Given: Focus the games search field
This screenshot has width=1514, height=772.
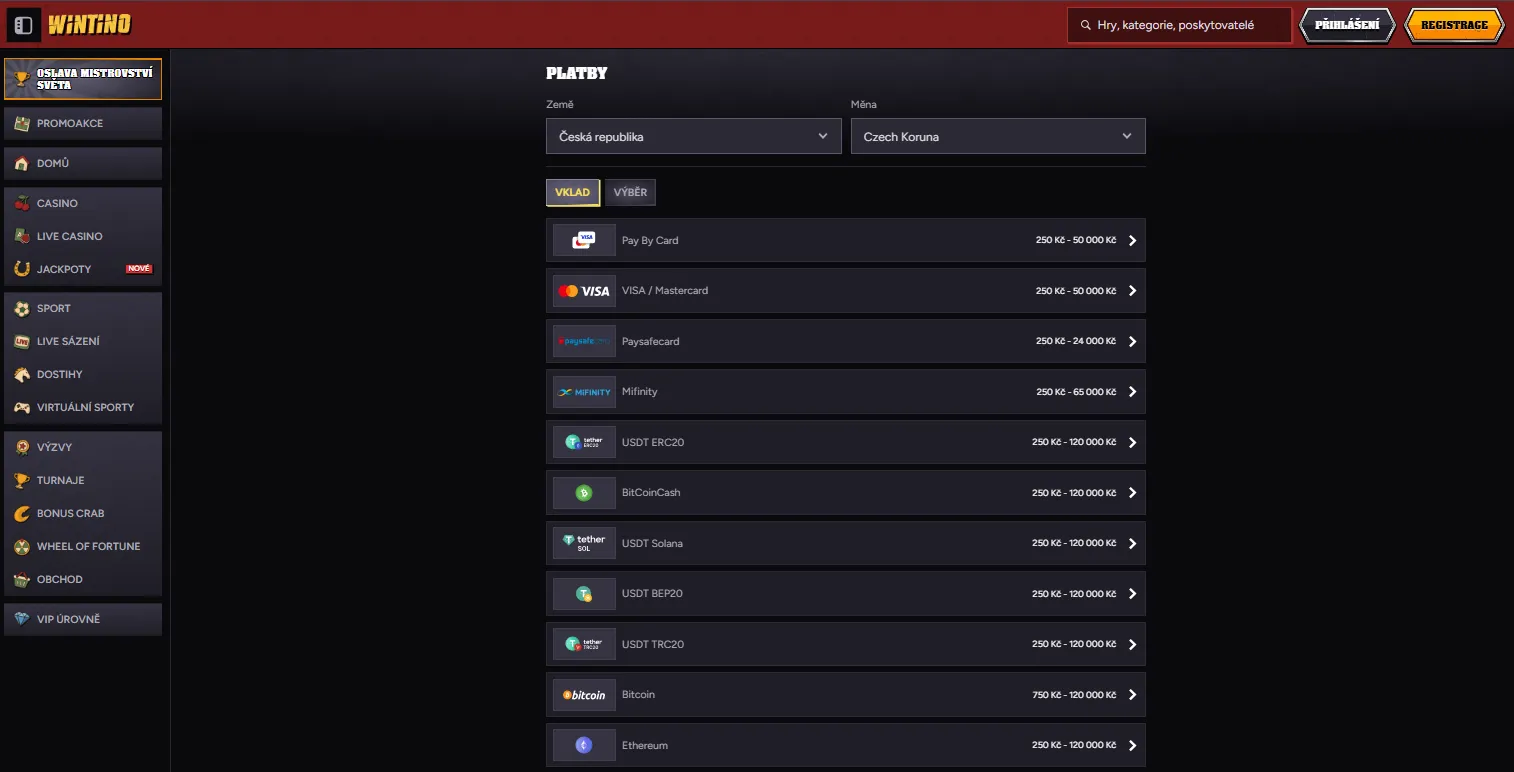Looking at the screenshot, I should click(1180, 25).
